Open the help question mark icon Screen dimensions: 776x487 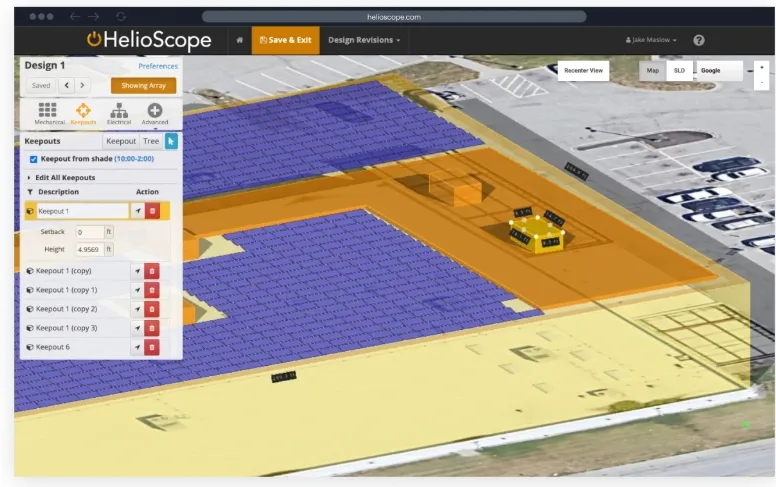point(698,40)
